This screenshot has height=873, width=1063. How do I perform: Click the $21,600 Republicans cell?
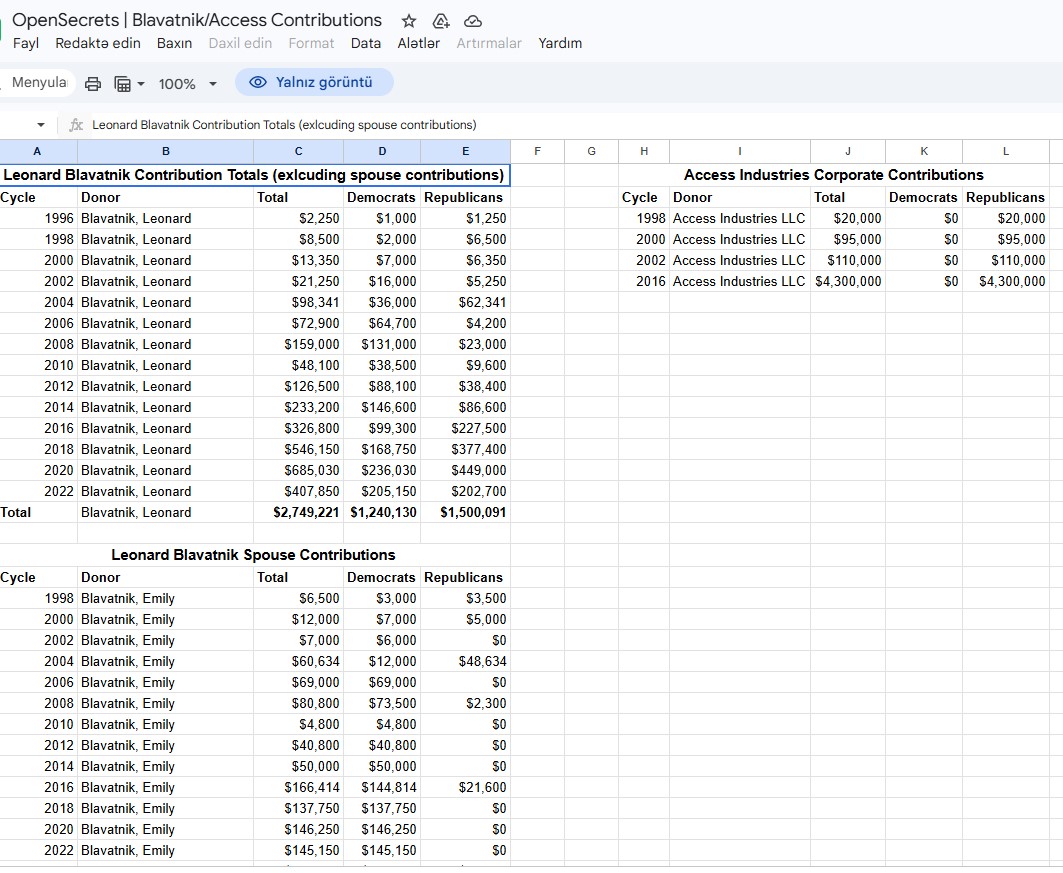tap(465, 788)
